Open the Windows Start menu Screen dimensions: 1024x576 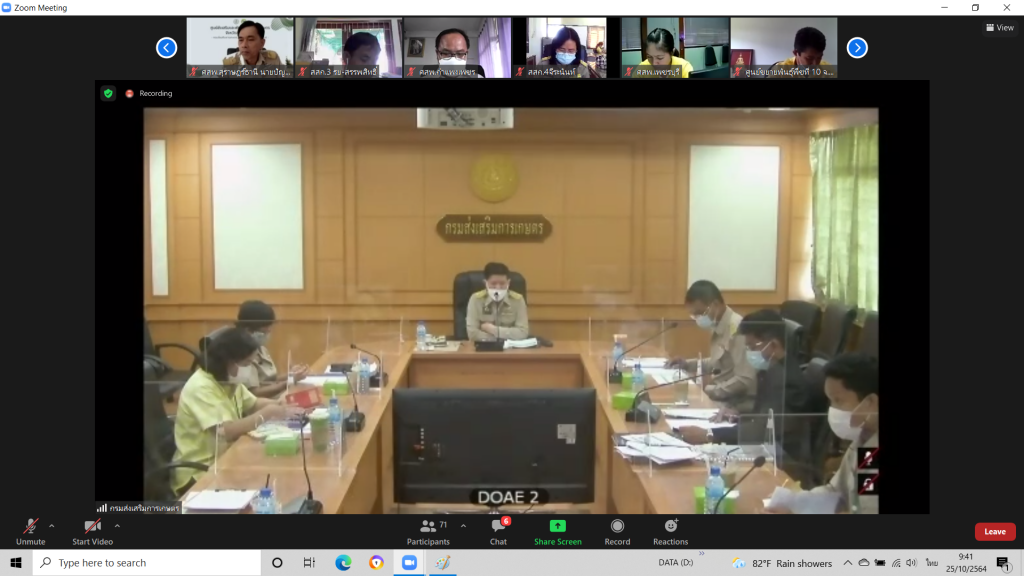[x=16, y=563]
